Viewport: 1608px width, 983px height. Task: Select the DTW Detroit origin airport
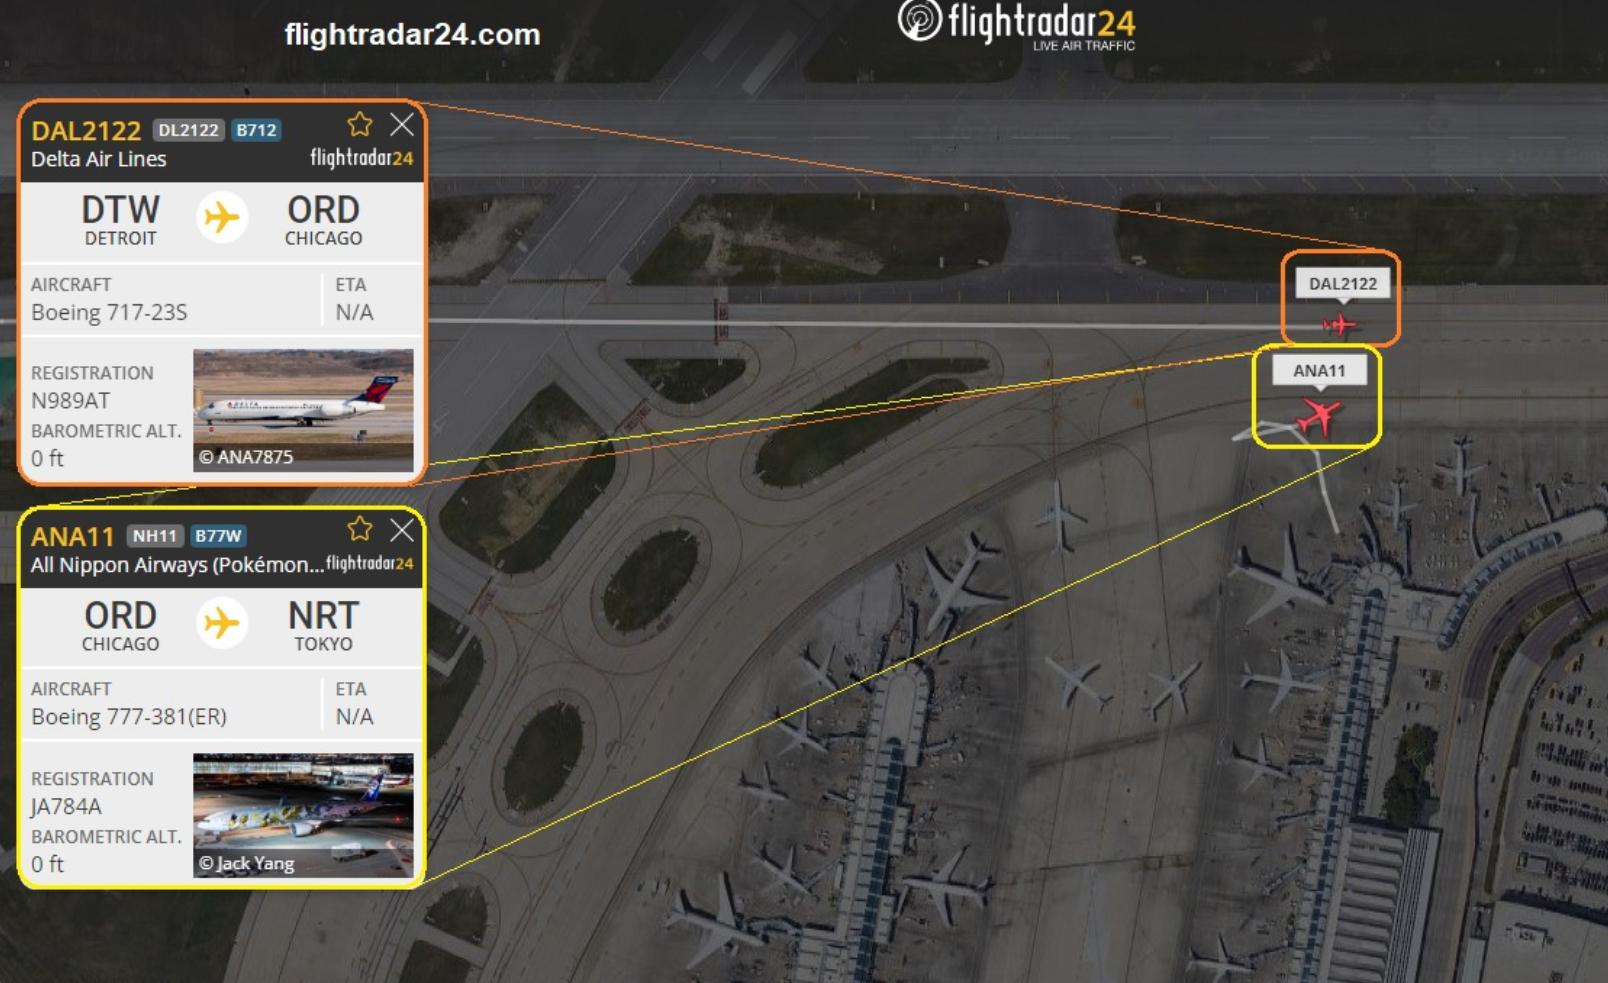click(120, 220)
